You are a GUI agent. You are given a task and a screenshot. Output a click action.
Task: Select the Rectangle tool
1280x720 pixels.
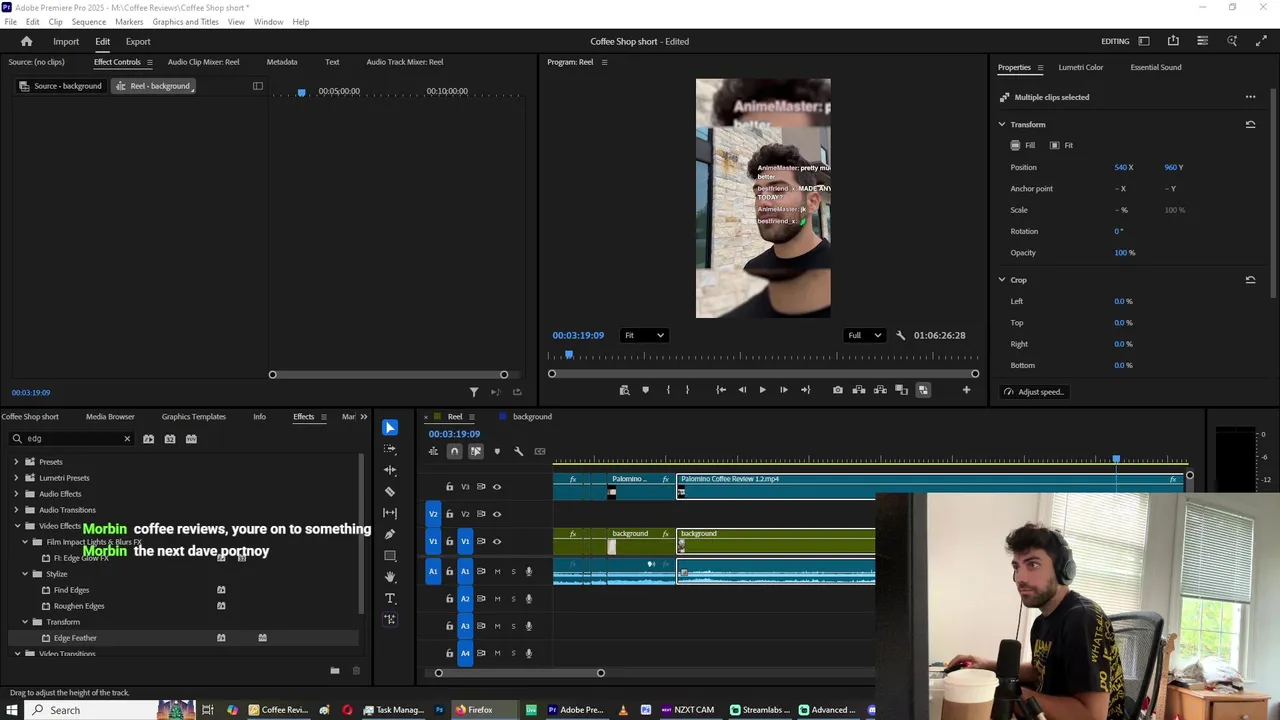click(390, 556)
